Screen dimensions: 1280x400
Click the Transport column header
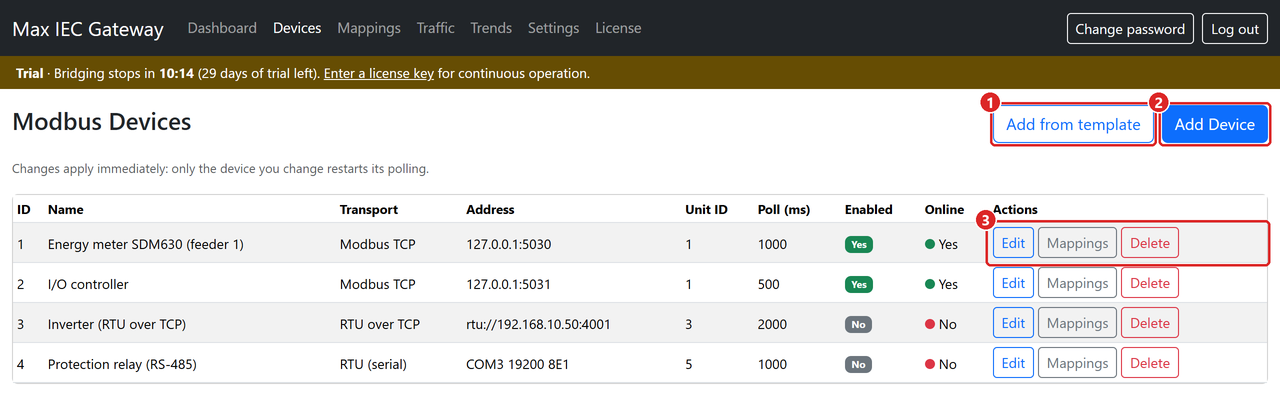click(369, 210)
